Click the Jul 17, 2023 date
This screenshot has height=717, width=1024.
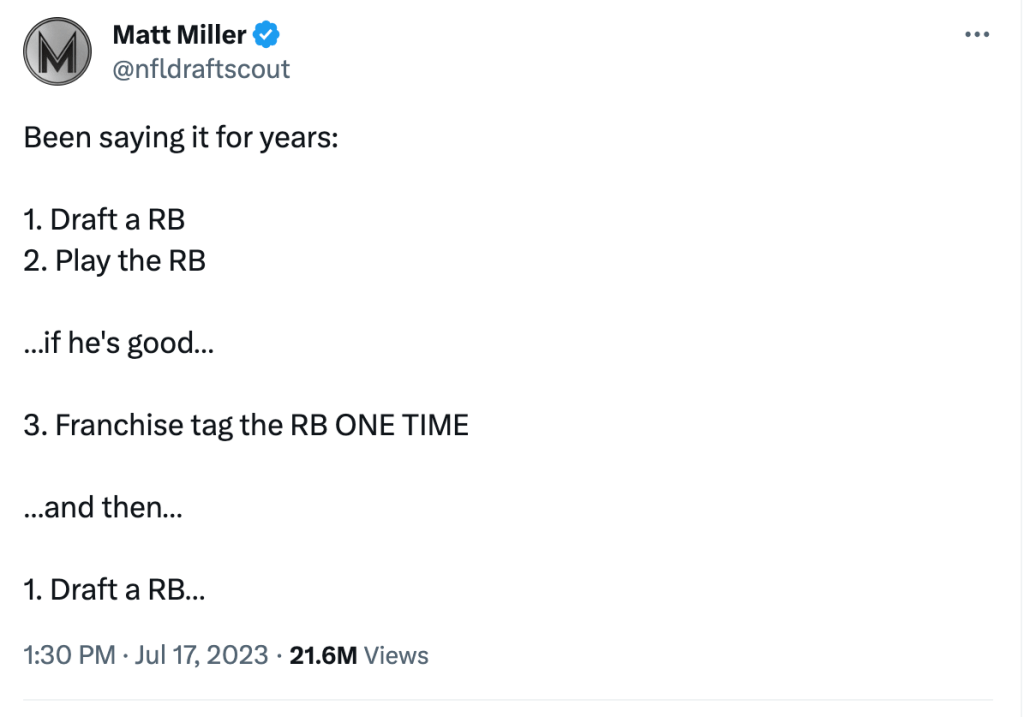point(204,656)
